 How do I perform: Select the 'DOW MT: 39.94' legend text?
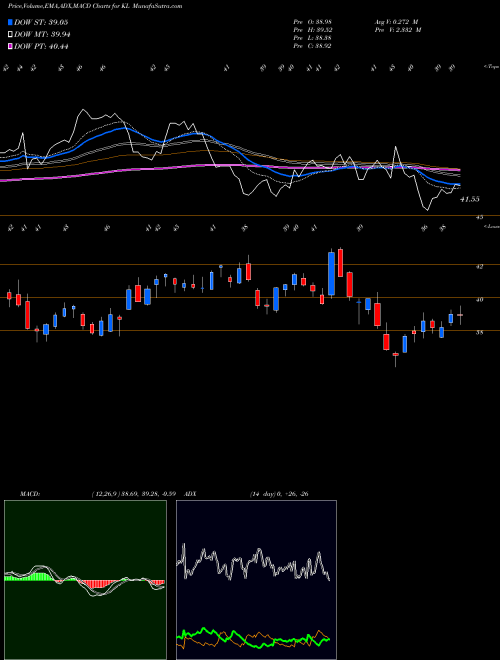(42, 35)
